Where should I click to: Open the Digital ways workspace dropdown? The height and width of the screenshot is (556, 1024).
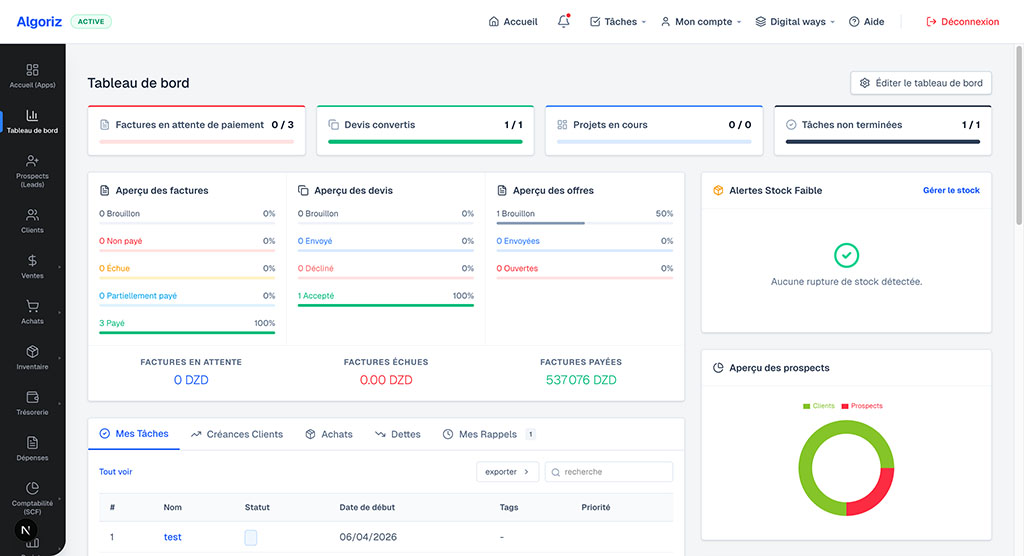795,22
